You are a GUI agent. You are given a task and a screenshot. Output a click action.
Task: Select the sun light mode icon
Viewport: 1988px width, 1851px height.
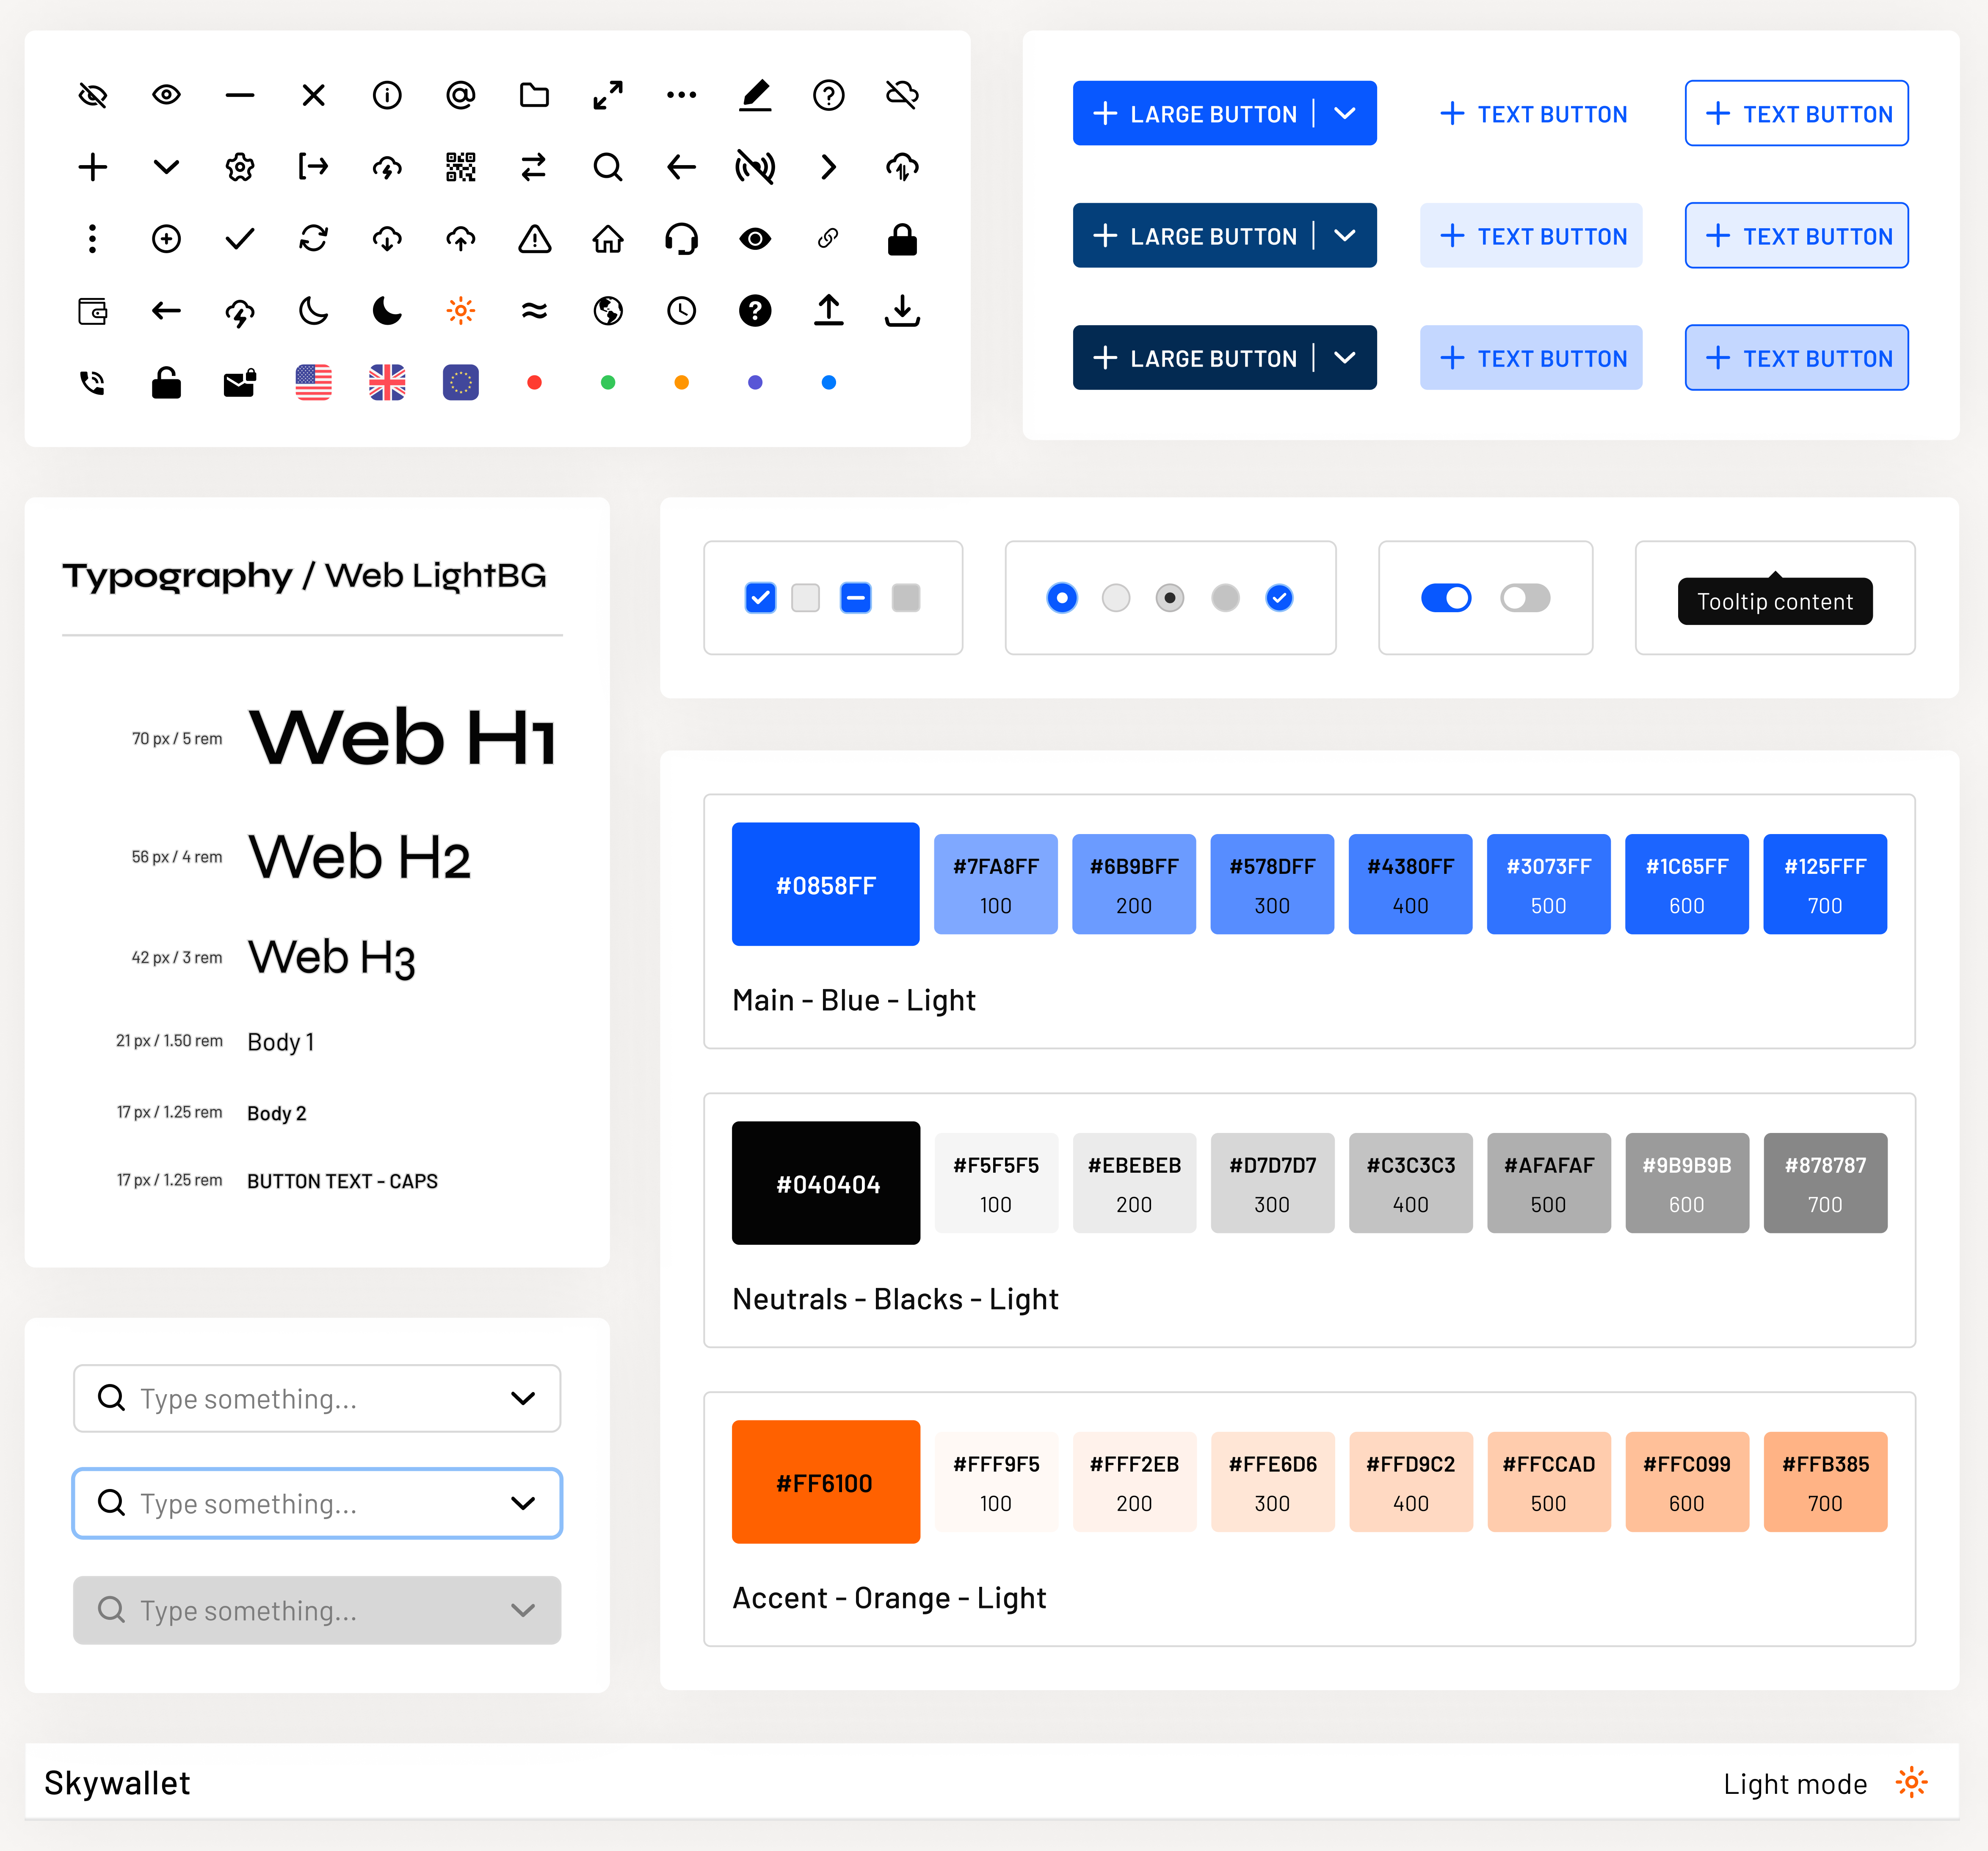coord(460,311)
